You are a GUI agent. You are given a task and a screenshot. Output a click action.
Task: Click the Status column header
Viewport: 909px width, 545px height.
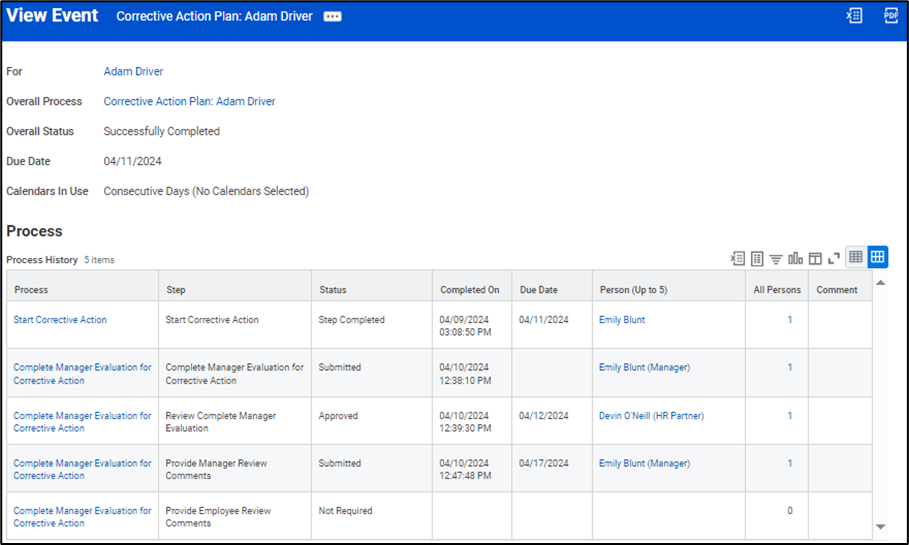coord(333,290)
